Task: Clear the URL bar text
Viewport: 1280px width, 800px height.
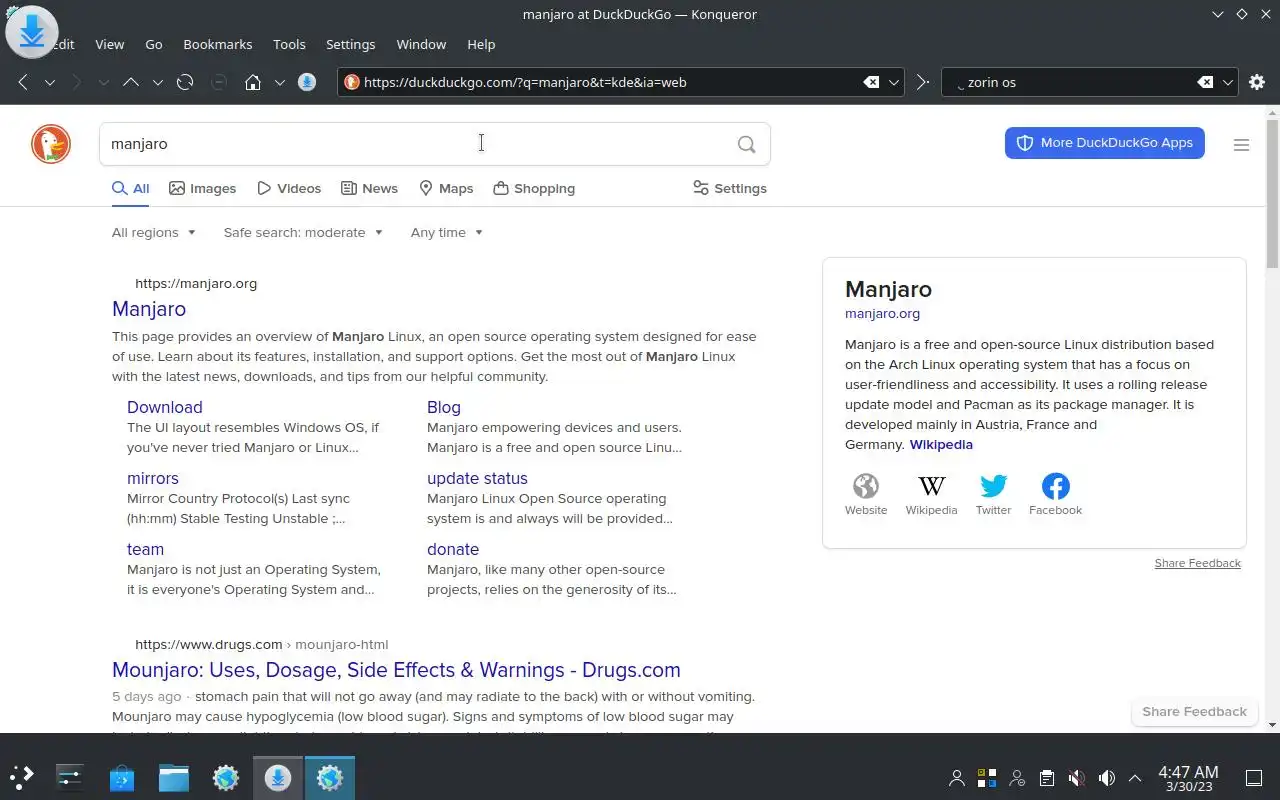Action: 871,82
